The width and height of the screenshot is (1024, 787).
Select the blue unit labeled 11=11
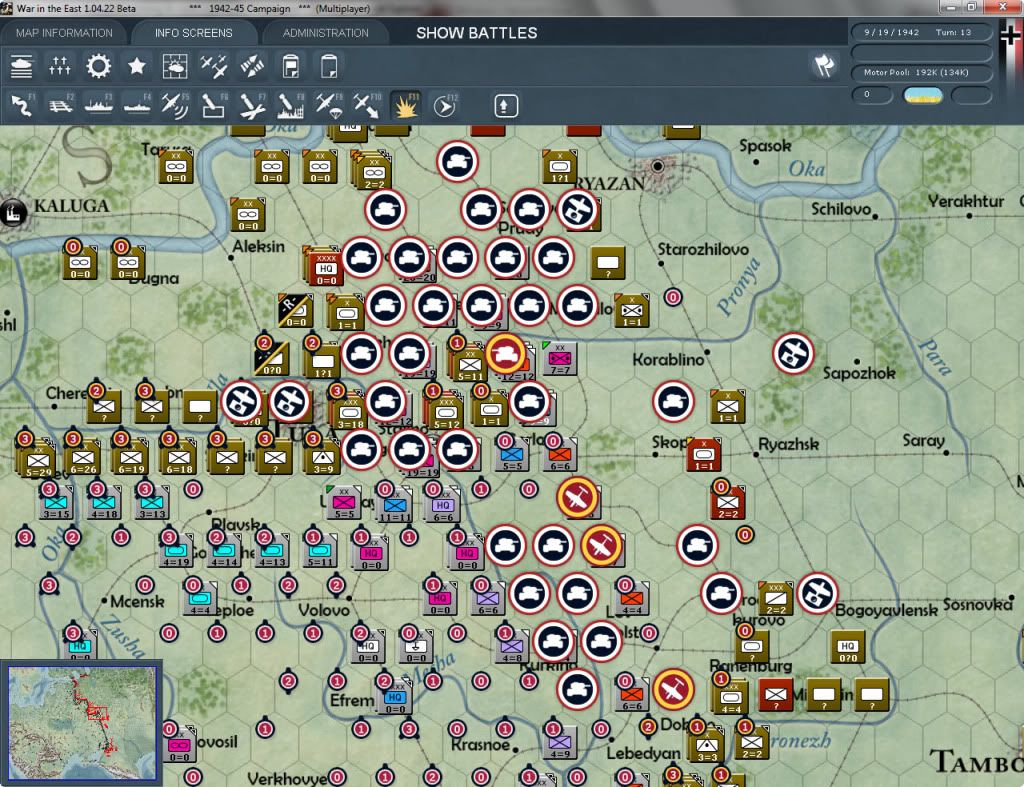[395, 507]
